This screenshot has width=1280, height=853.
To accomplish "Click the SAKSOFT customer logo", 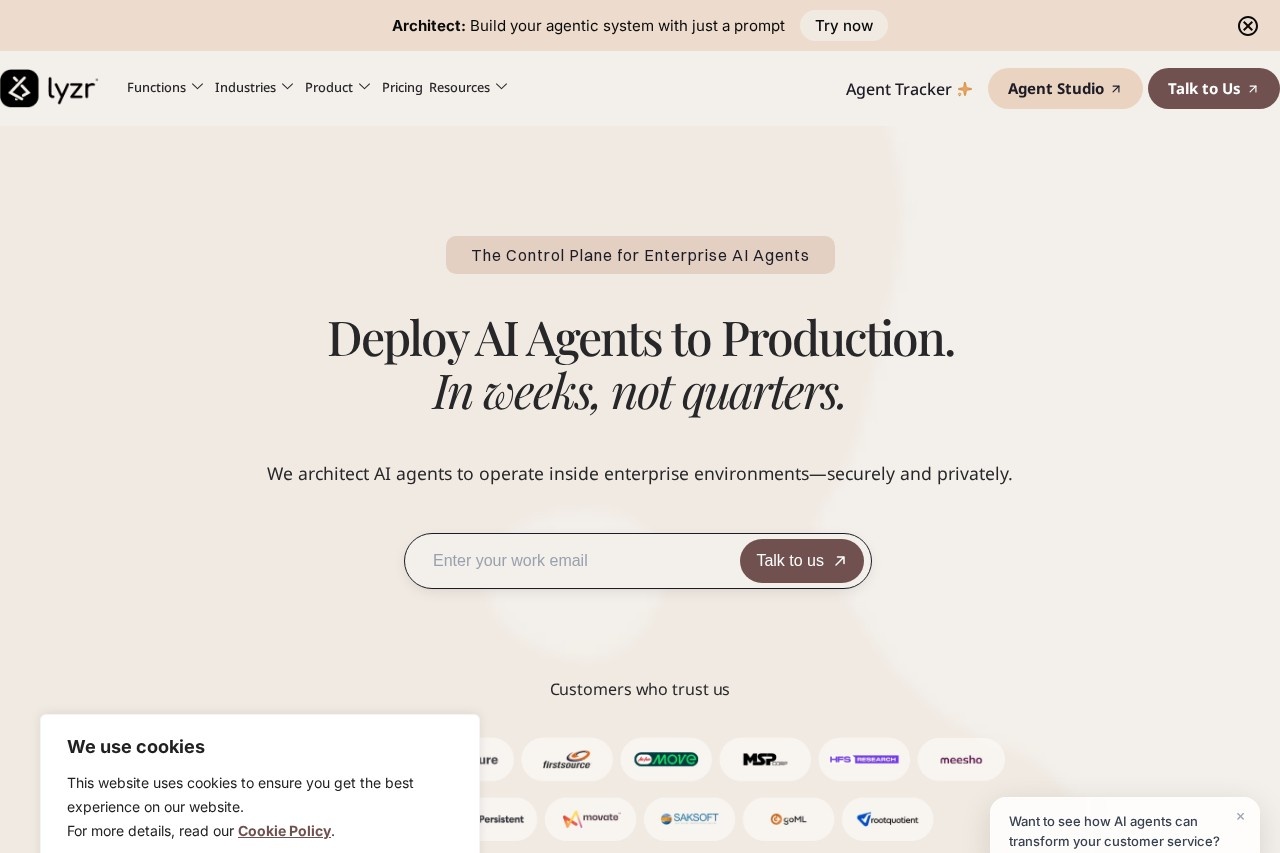I will coord(689,819).
